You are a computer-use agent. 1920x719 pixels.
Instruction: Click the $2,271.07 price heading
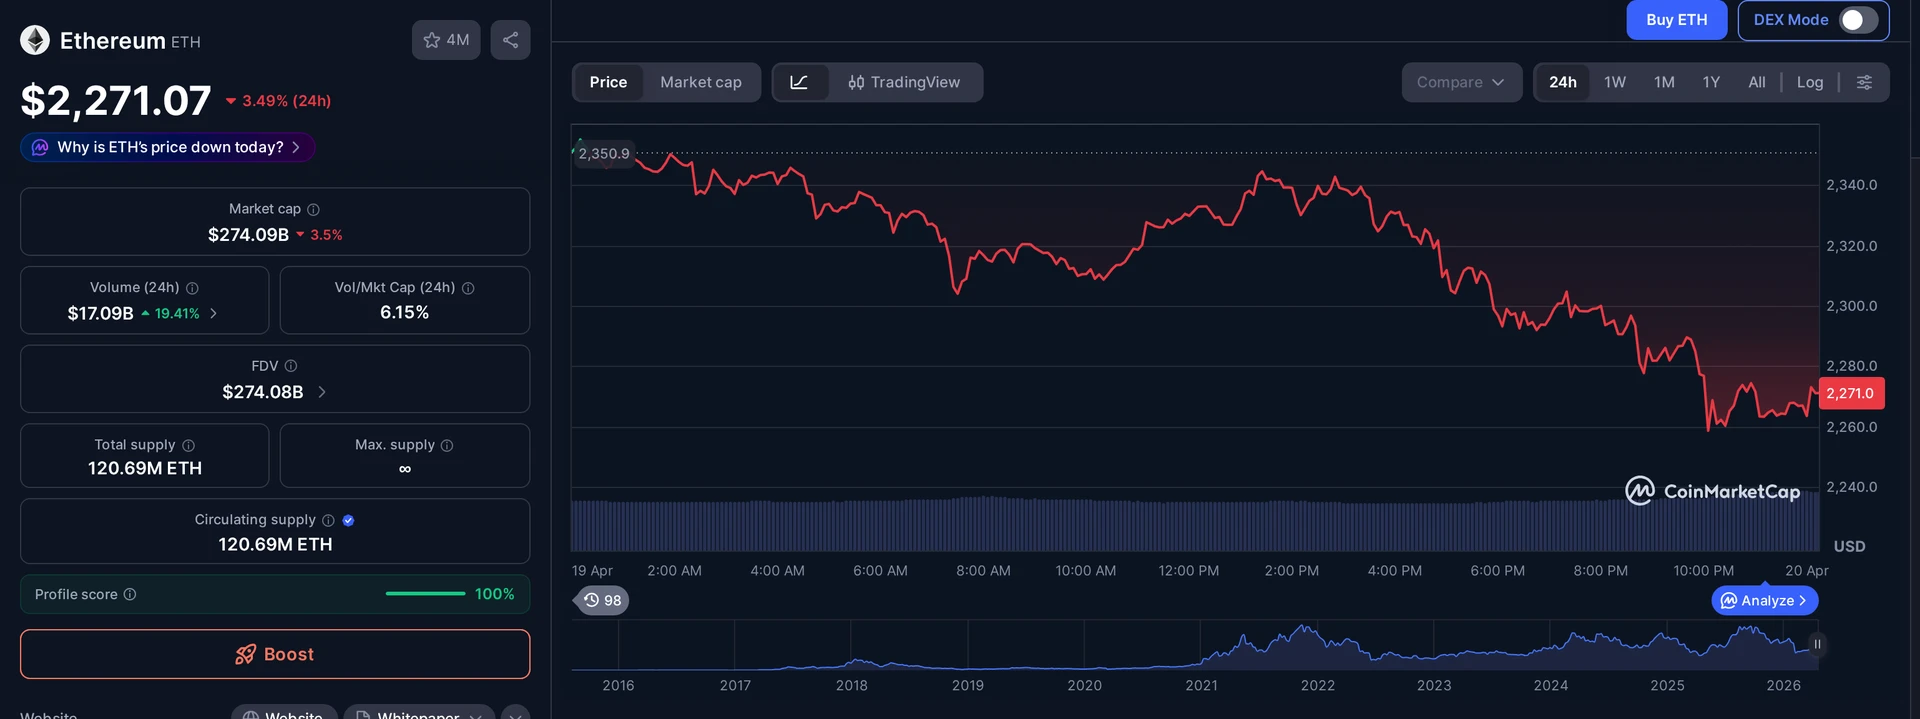[116, 100]
